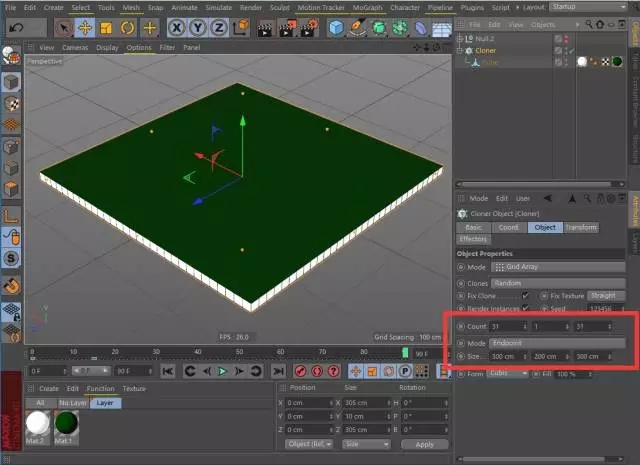The width and height of the screenshot is (640, 465).
Task: Switch to the Coord. tab
Action: [x=508, y=227]
